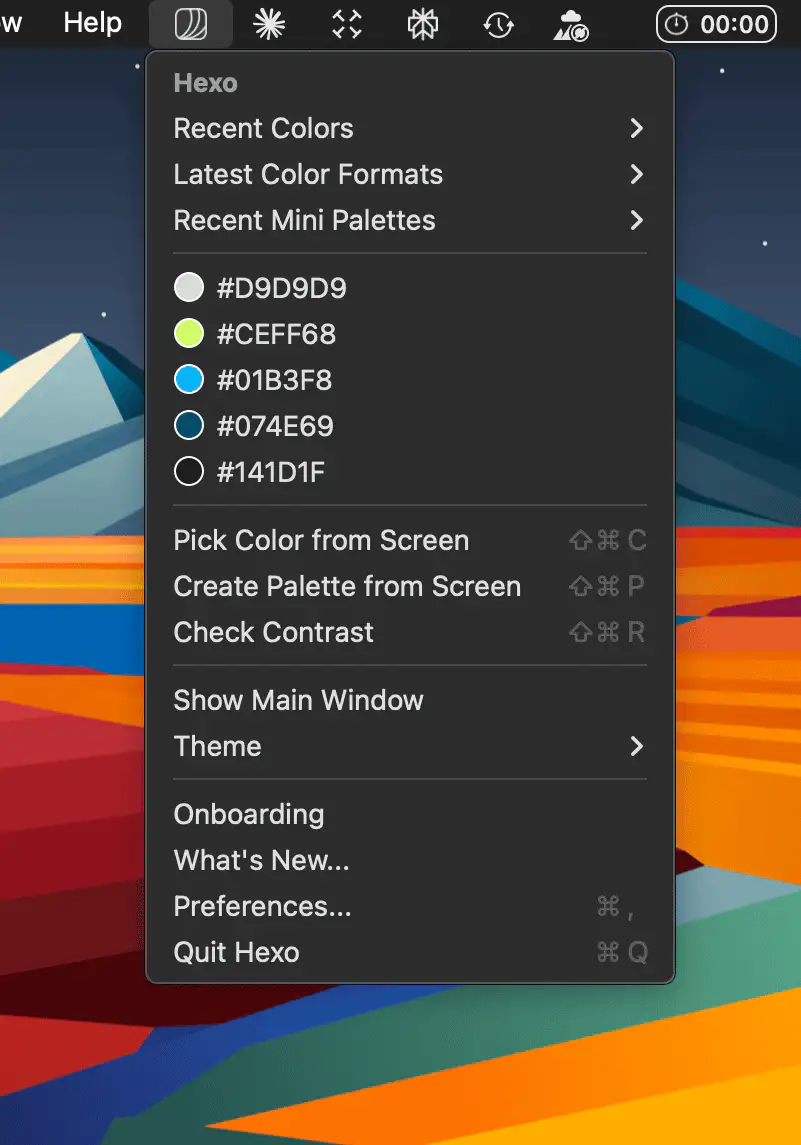Click Check Contrast menu item
801x1145 pixels.
click(273, 632)
